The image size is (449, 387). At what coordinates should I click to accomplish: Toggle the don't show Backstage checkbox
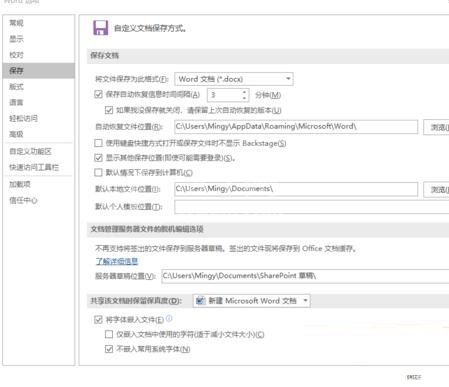tap(98, 143)
